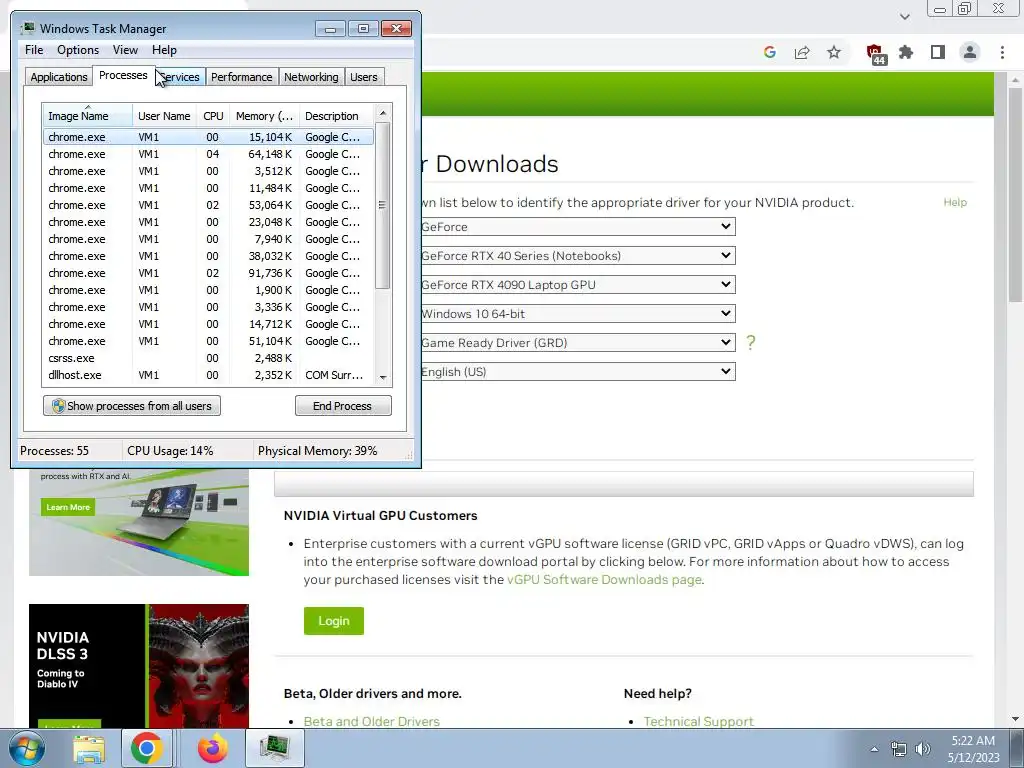Click the Help link on NVIDIA page
The height and width of the screenshot is (768, 1024).
(955, 202)
